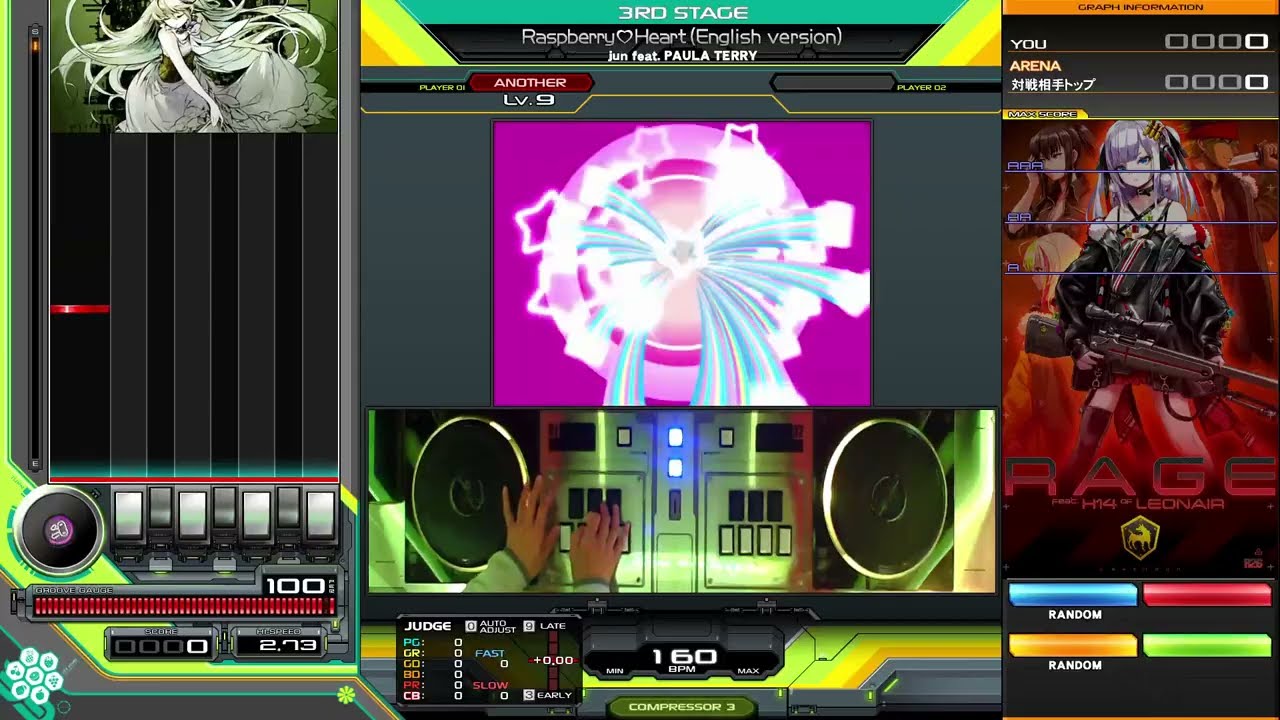Click the vertical lane progress bar
This screenshot has height=720, width=1280.
[x=35, y=248]
